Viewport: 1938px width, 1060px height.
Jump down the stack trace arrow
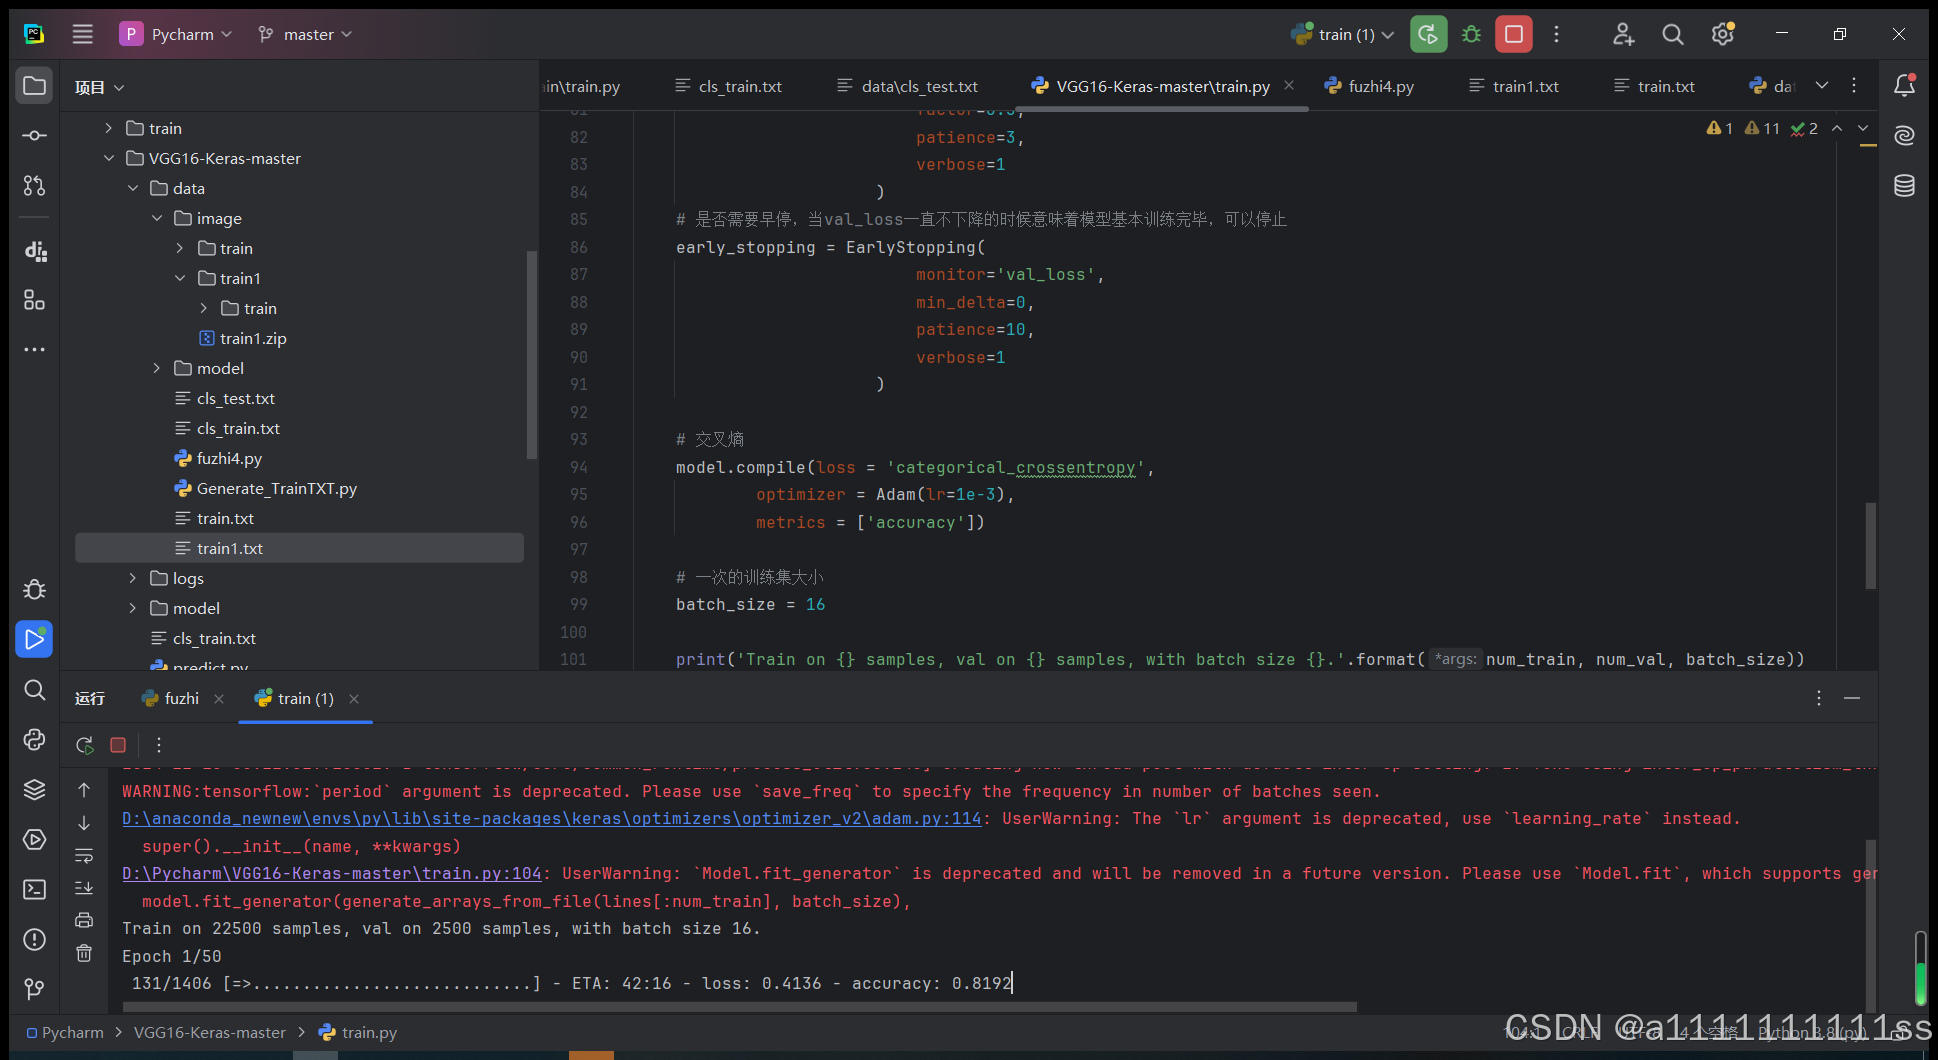(x=84, y=823)
